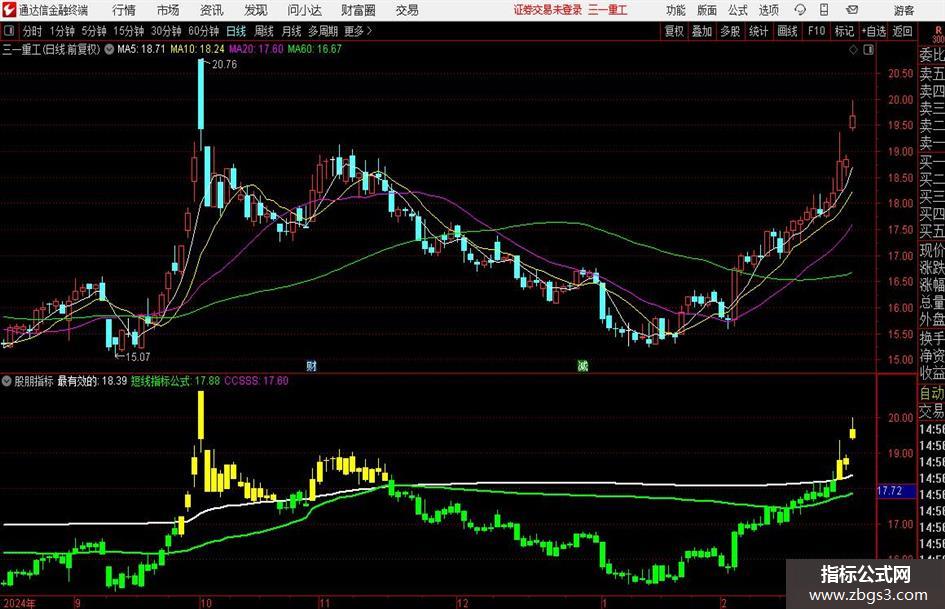Switch to 5分钟 period tab

pos(94,31)
